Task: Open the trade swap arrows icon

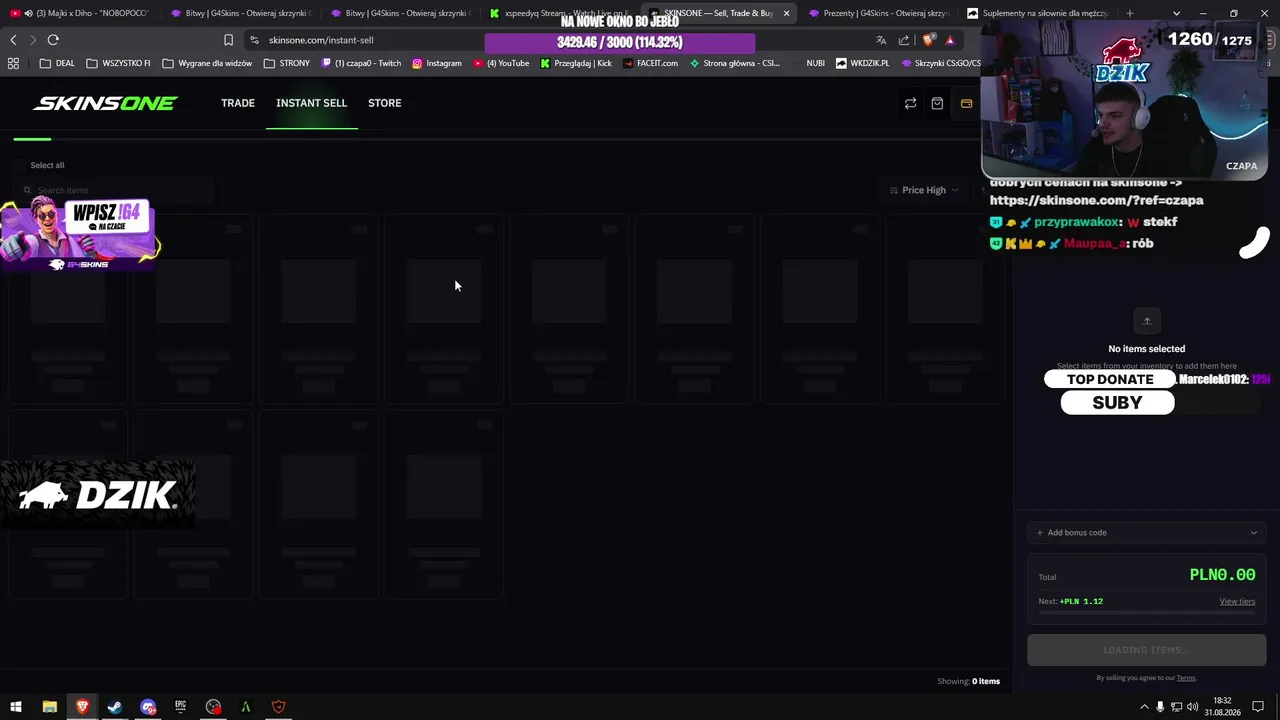Action: (x=910, y=103)
